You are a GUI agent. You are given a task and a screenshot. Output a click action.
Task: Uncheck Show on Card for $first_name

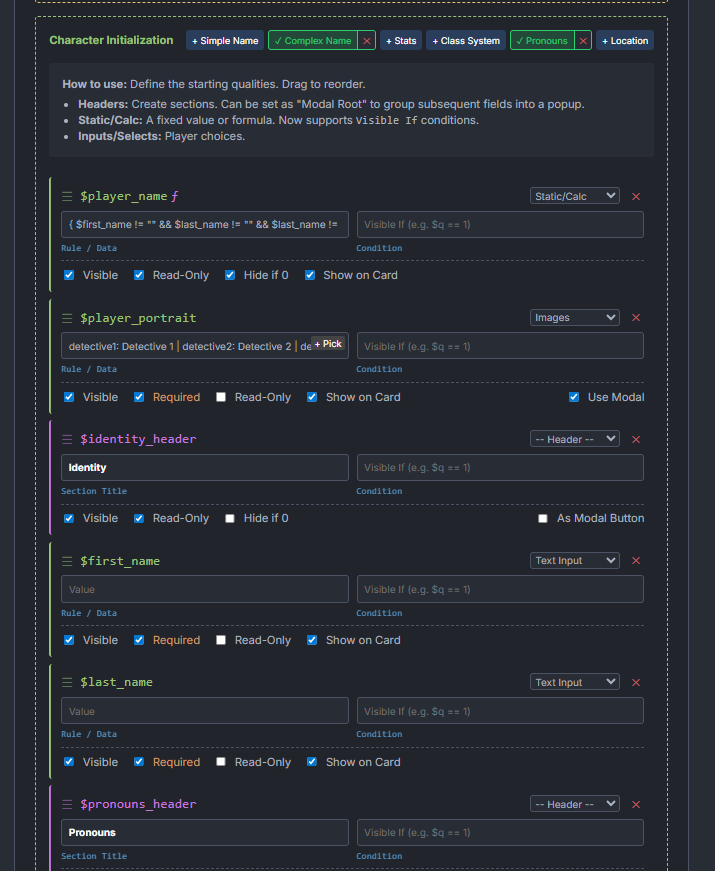313,640
